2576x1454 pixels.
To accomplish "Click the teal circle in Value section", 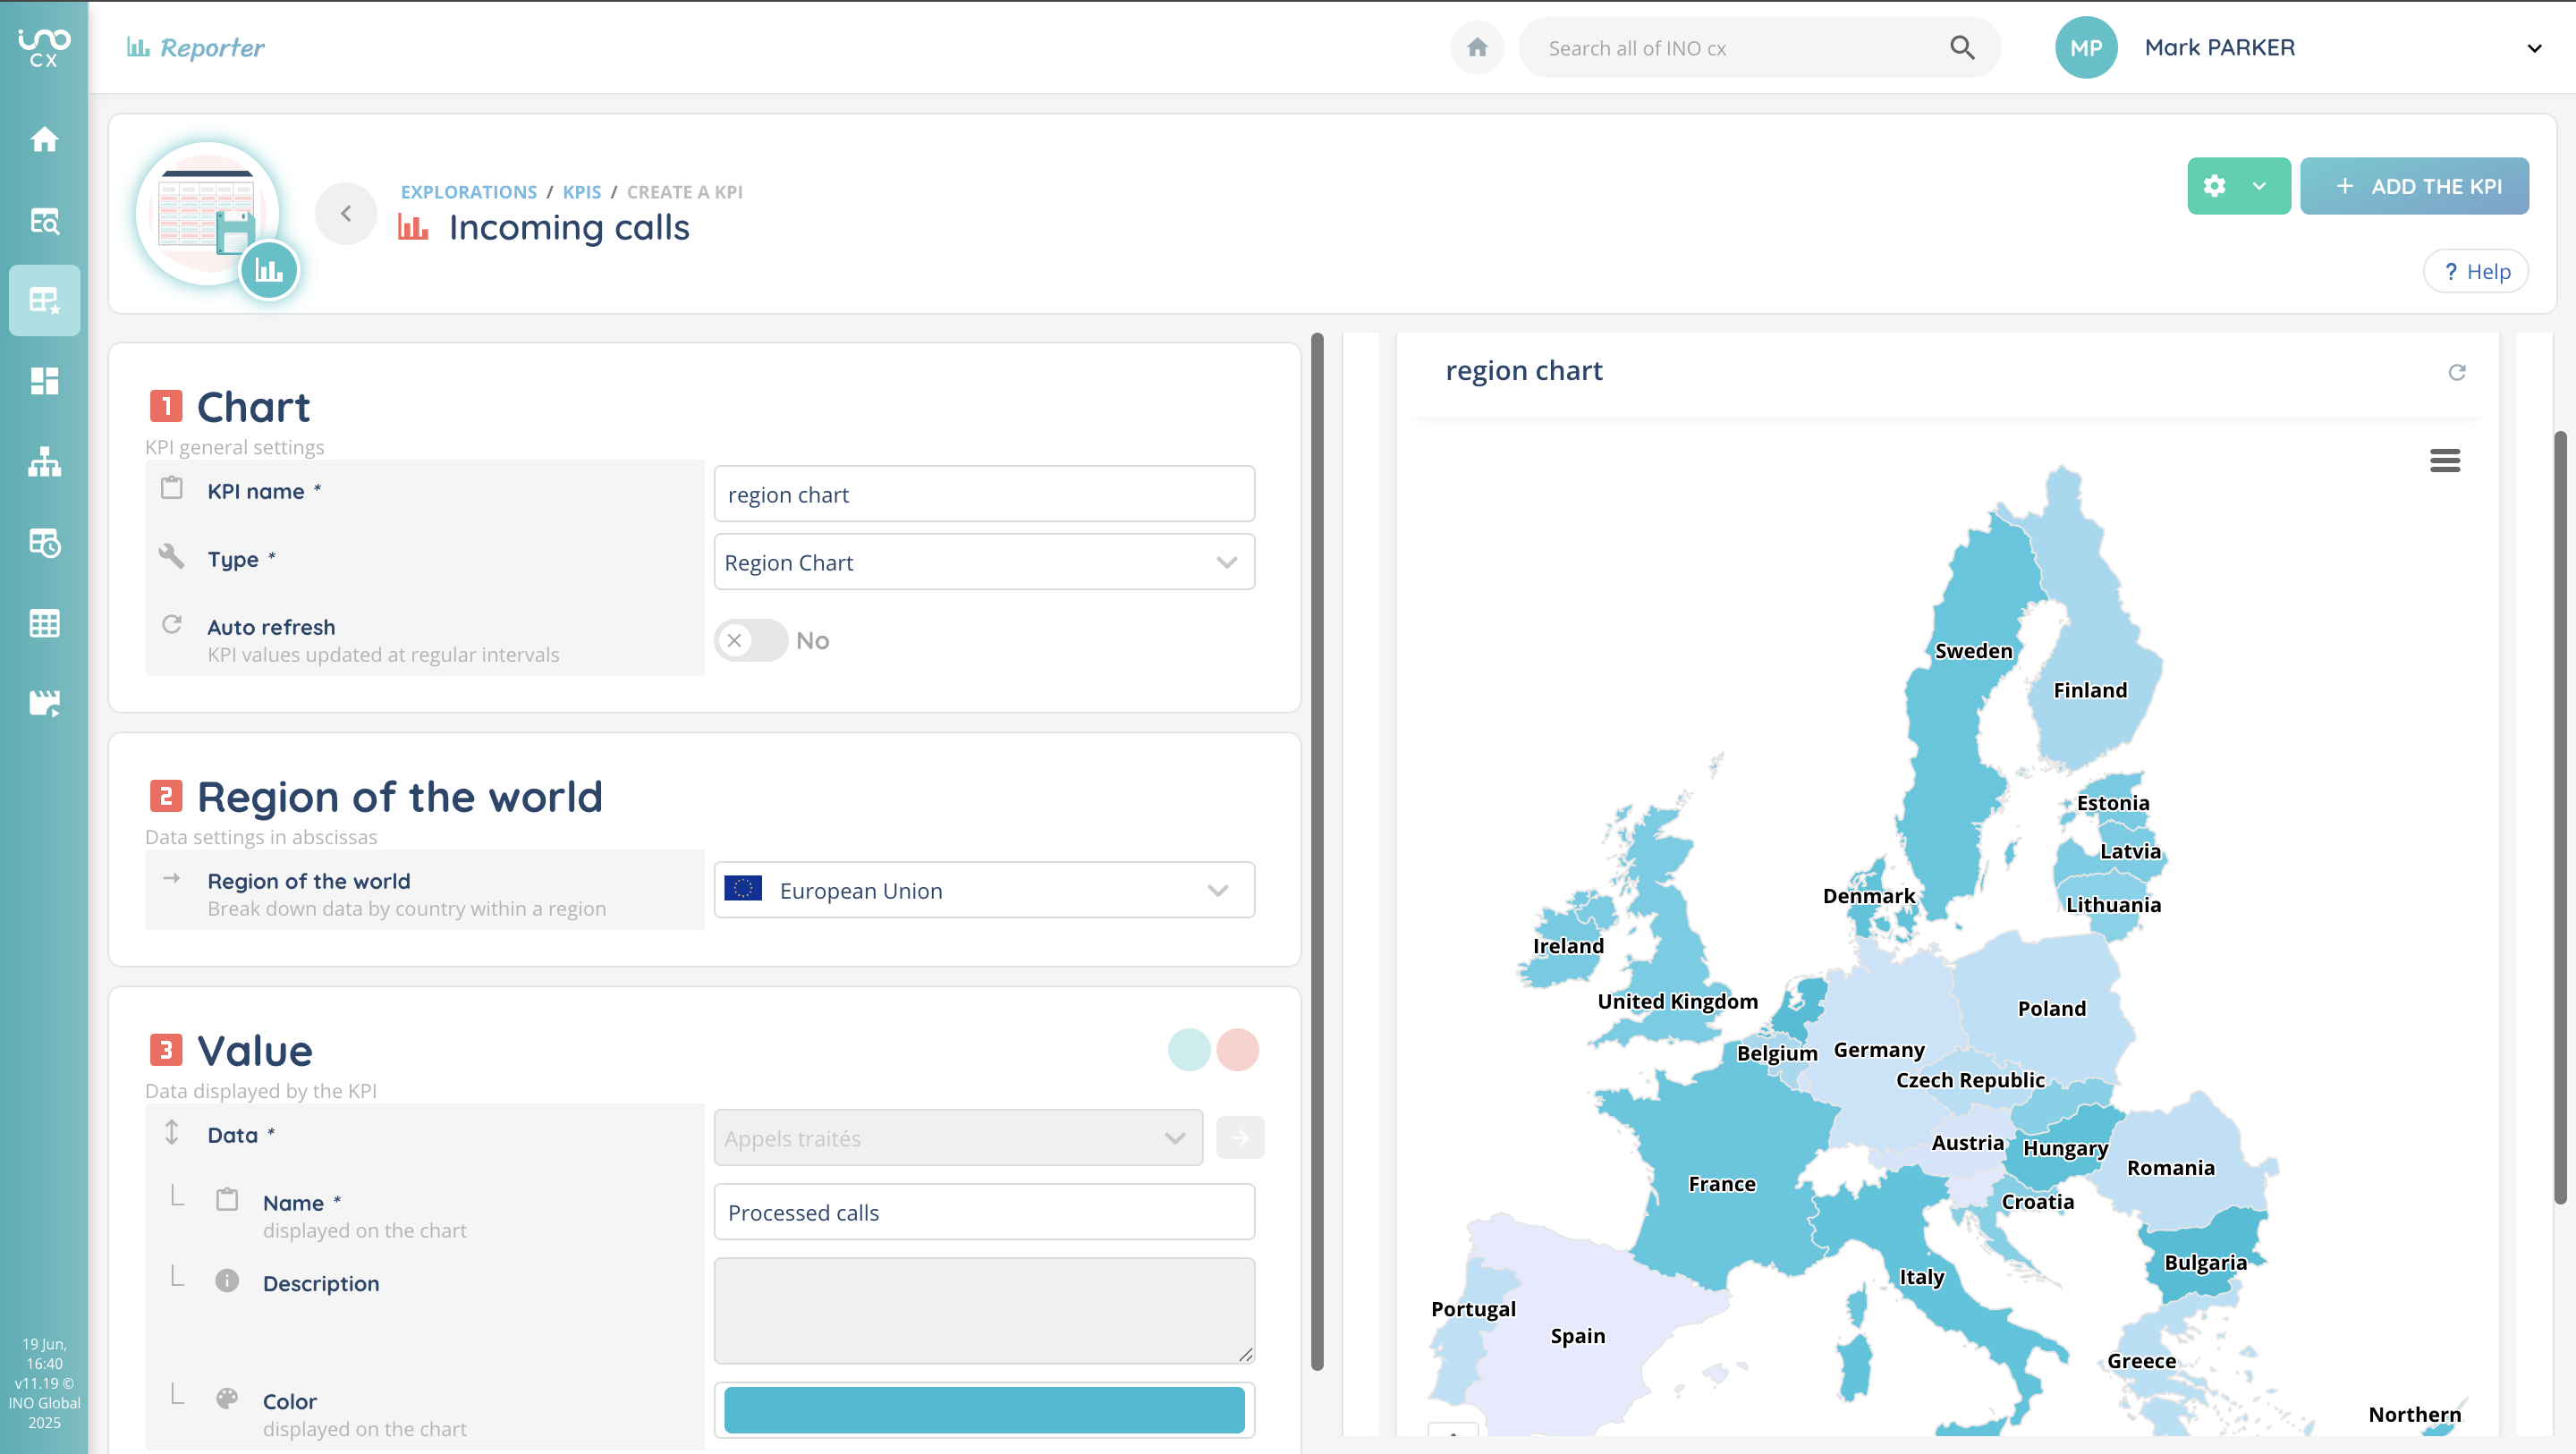I will 1188,1050.
